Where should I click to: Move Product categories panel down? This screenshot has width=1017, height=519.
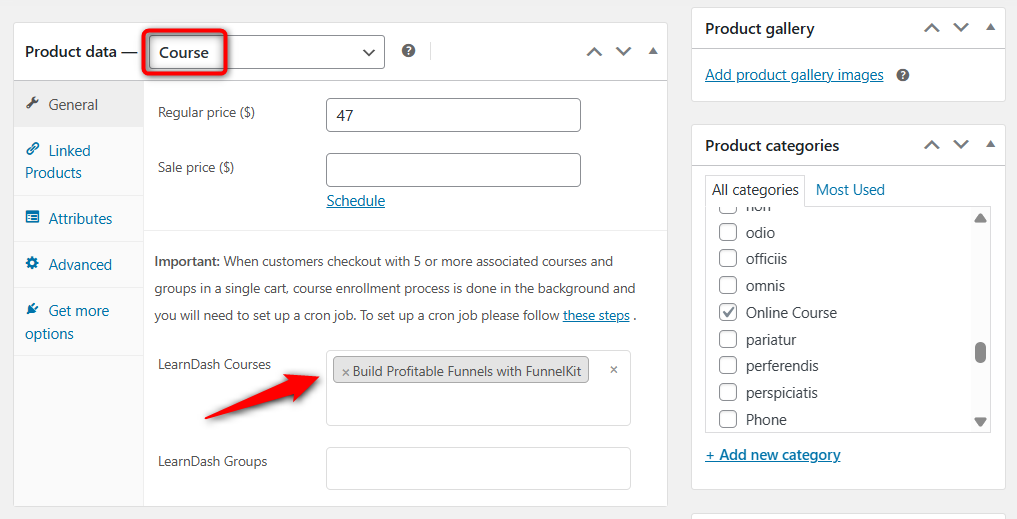961,145
